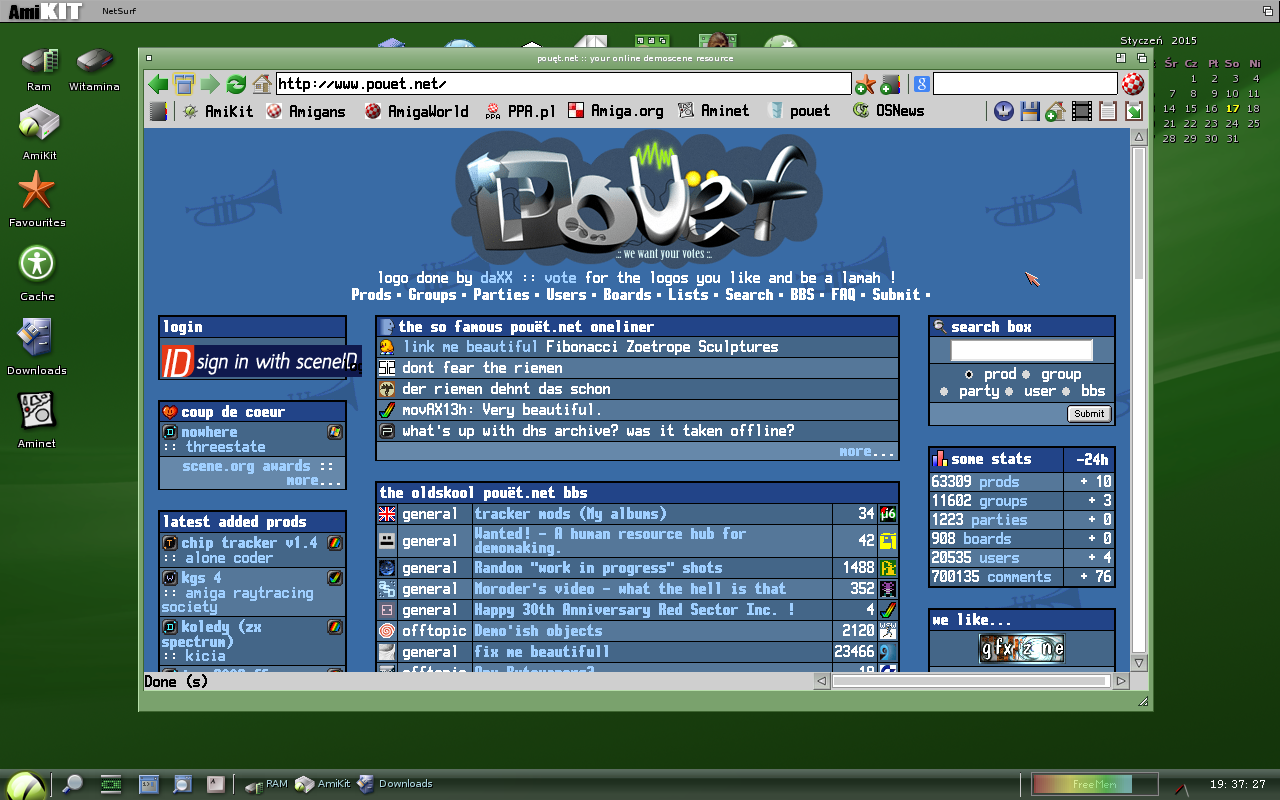Open the gfxzone thumbnail under we like...
Viewport: 1280px width, 800px height.
coord(1021,648)
